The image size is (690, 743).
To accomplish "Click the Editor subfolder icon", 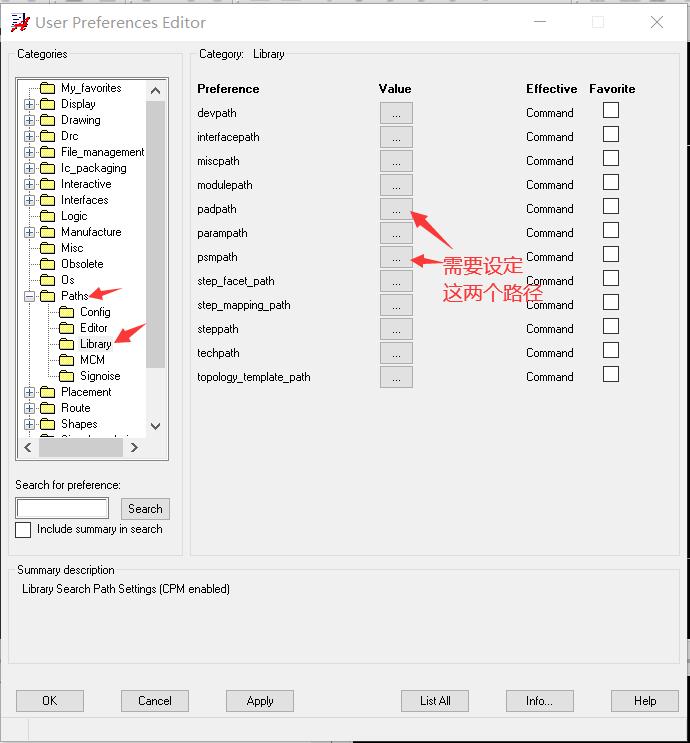I will 66,328.
